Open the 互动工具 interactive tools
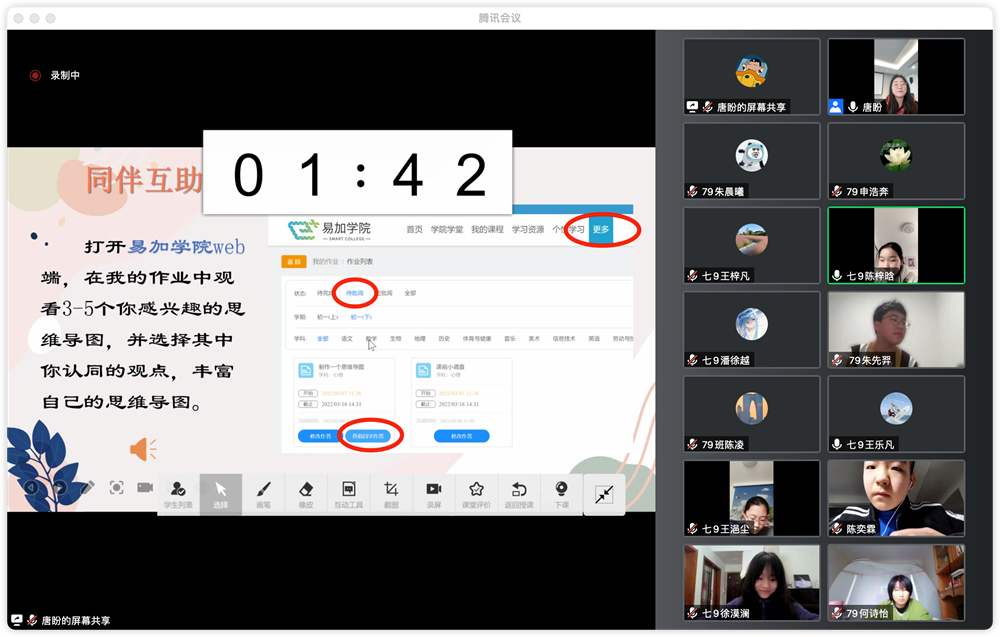Screen dimensions: 1000x637 tap(348, 494)
